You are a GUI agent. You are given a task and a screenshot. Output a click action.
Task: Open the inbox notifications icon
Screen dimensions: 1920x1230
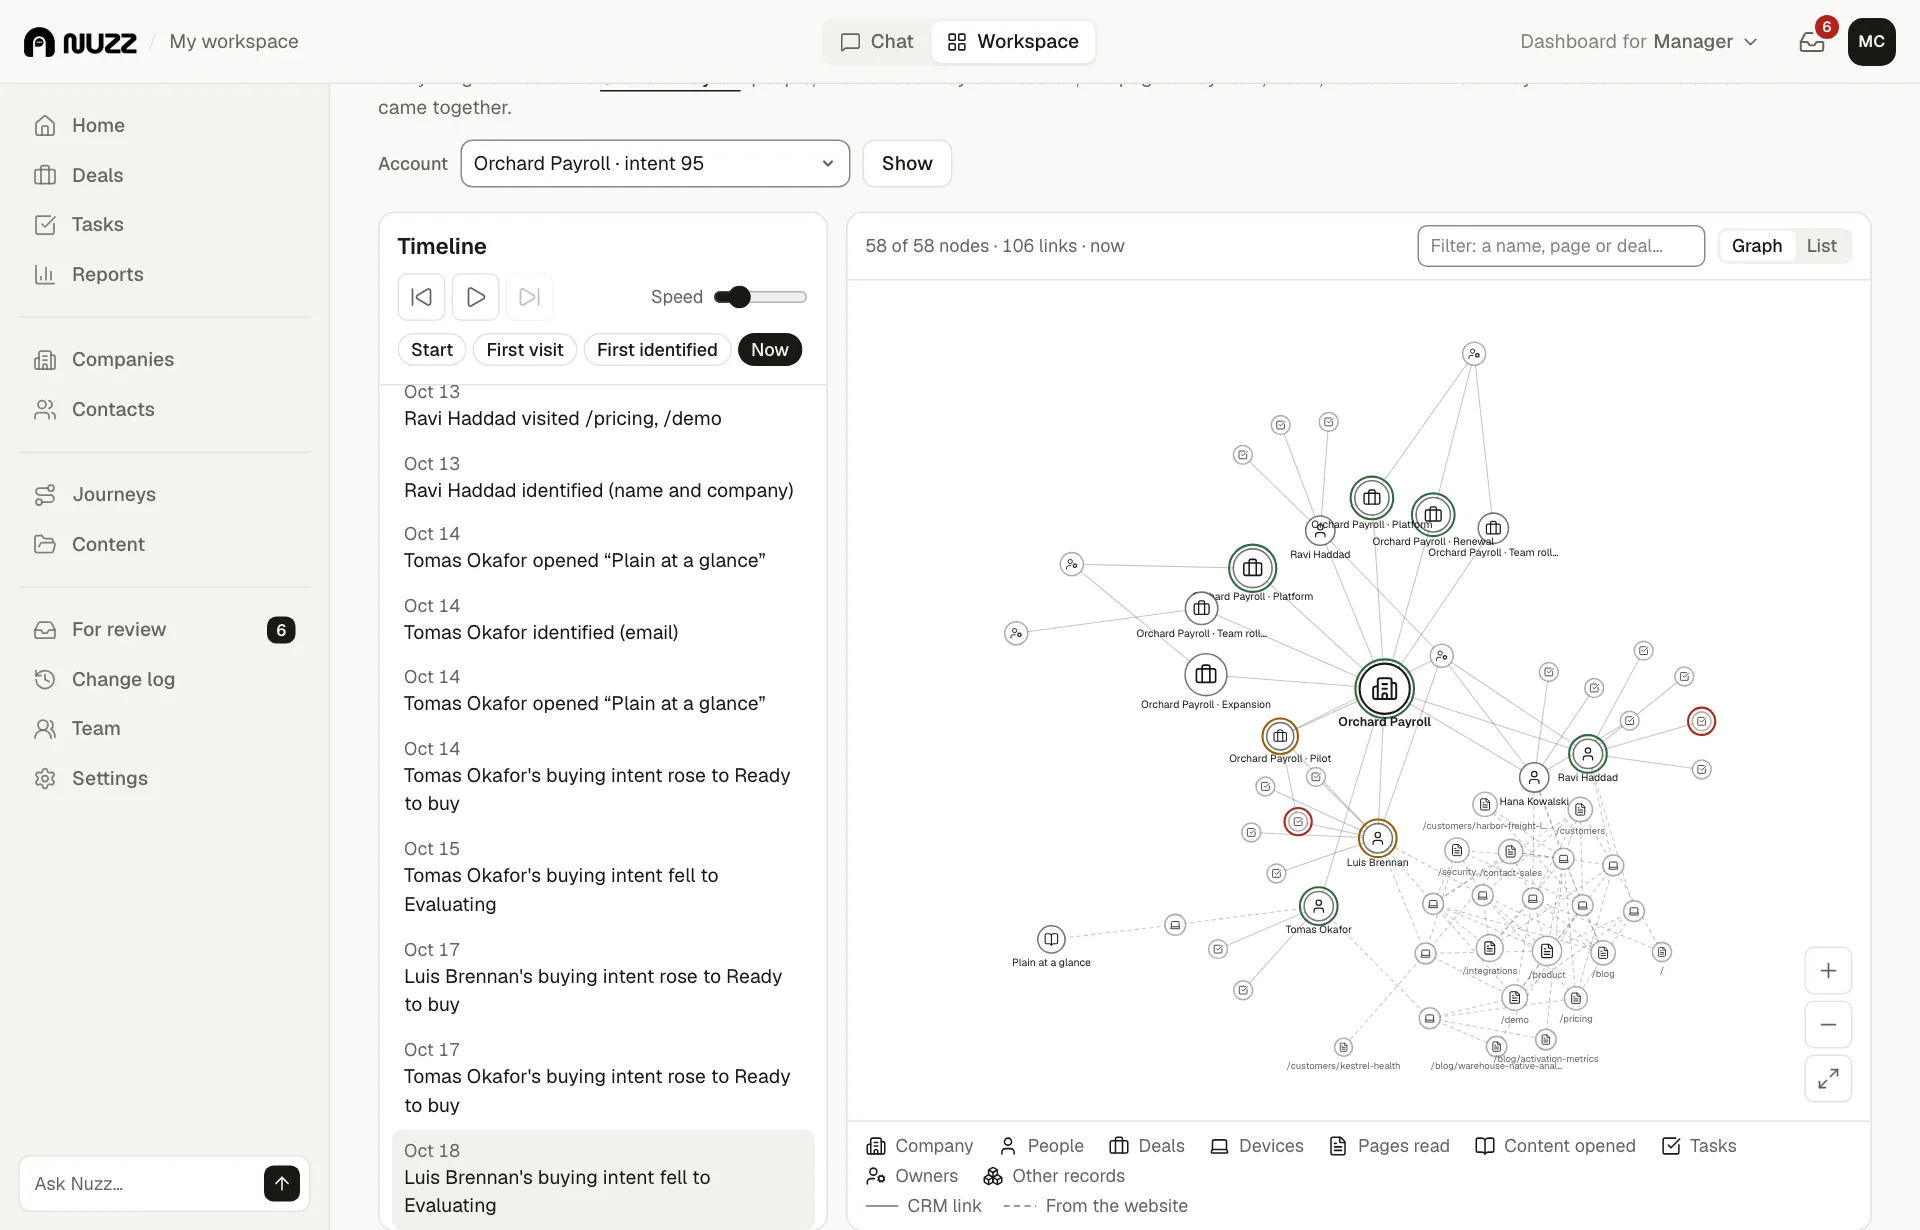tap(1812, 42)
